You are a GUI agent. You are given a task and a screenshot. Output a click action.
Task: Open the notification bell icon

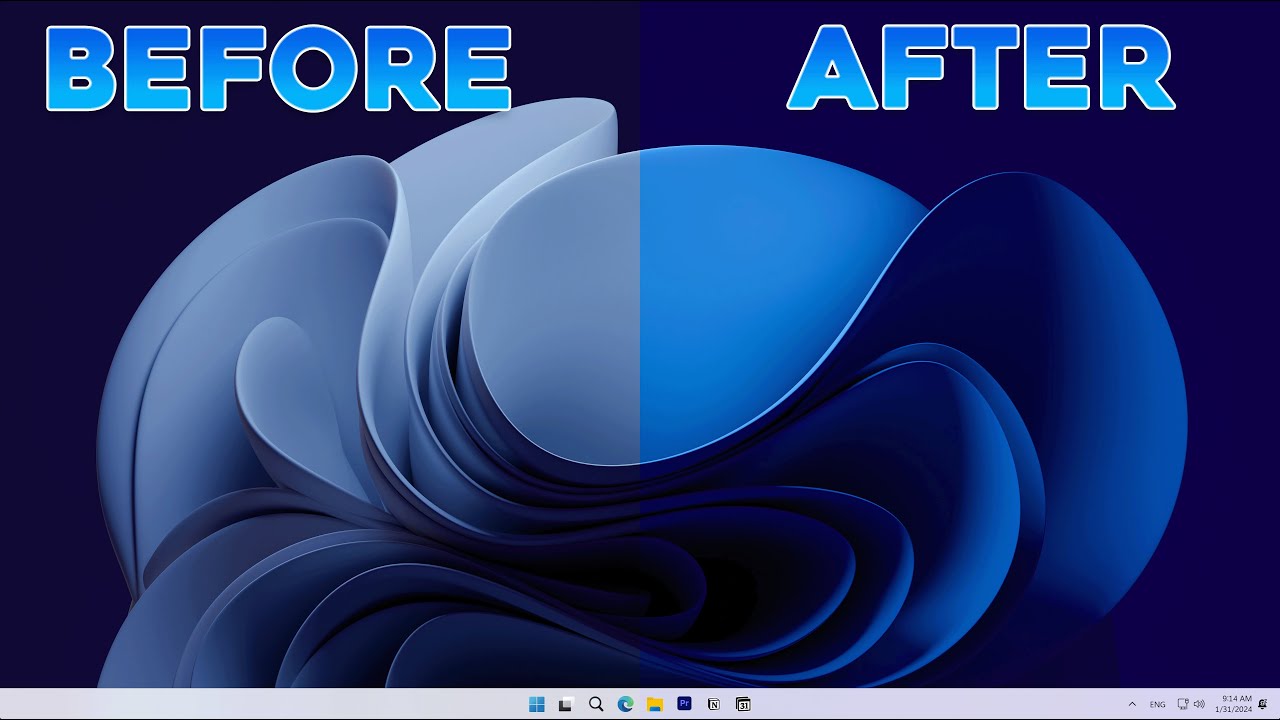tap(1263, 704)
